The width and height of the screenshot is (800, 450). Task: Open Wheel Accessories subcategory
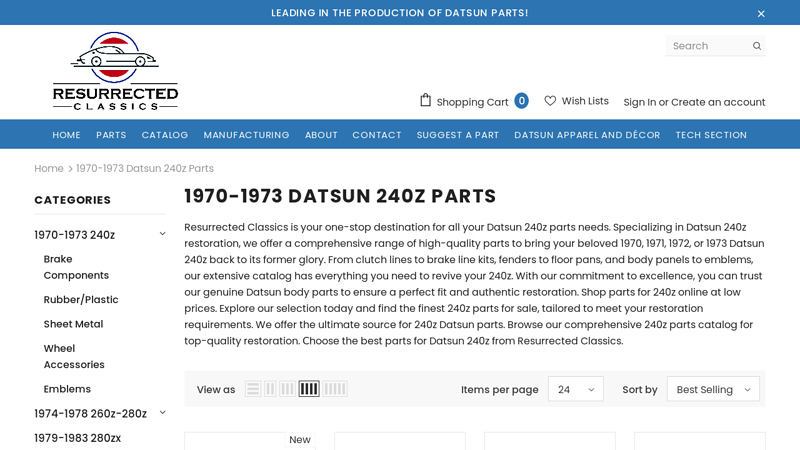tap(74, 356)
